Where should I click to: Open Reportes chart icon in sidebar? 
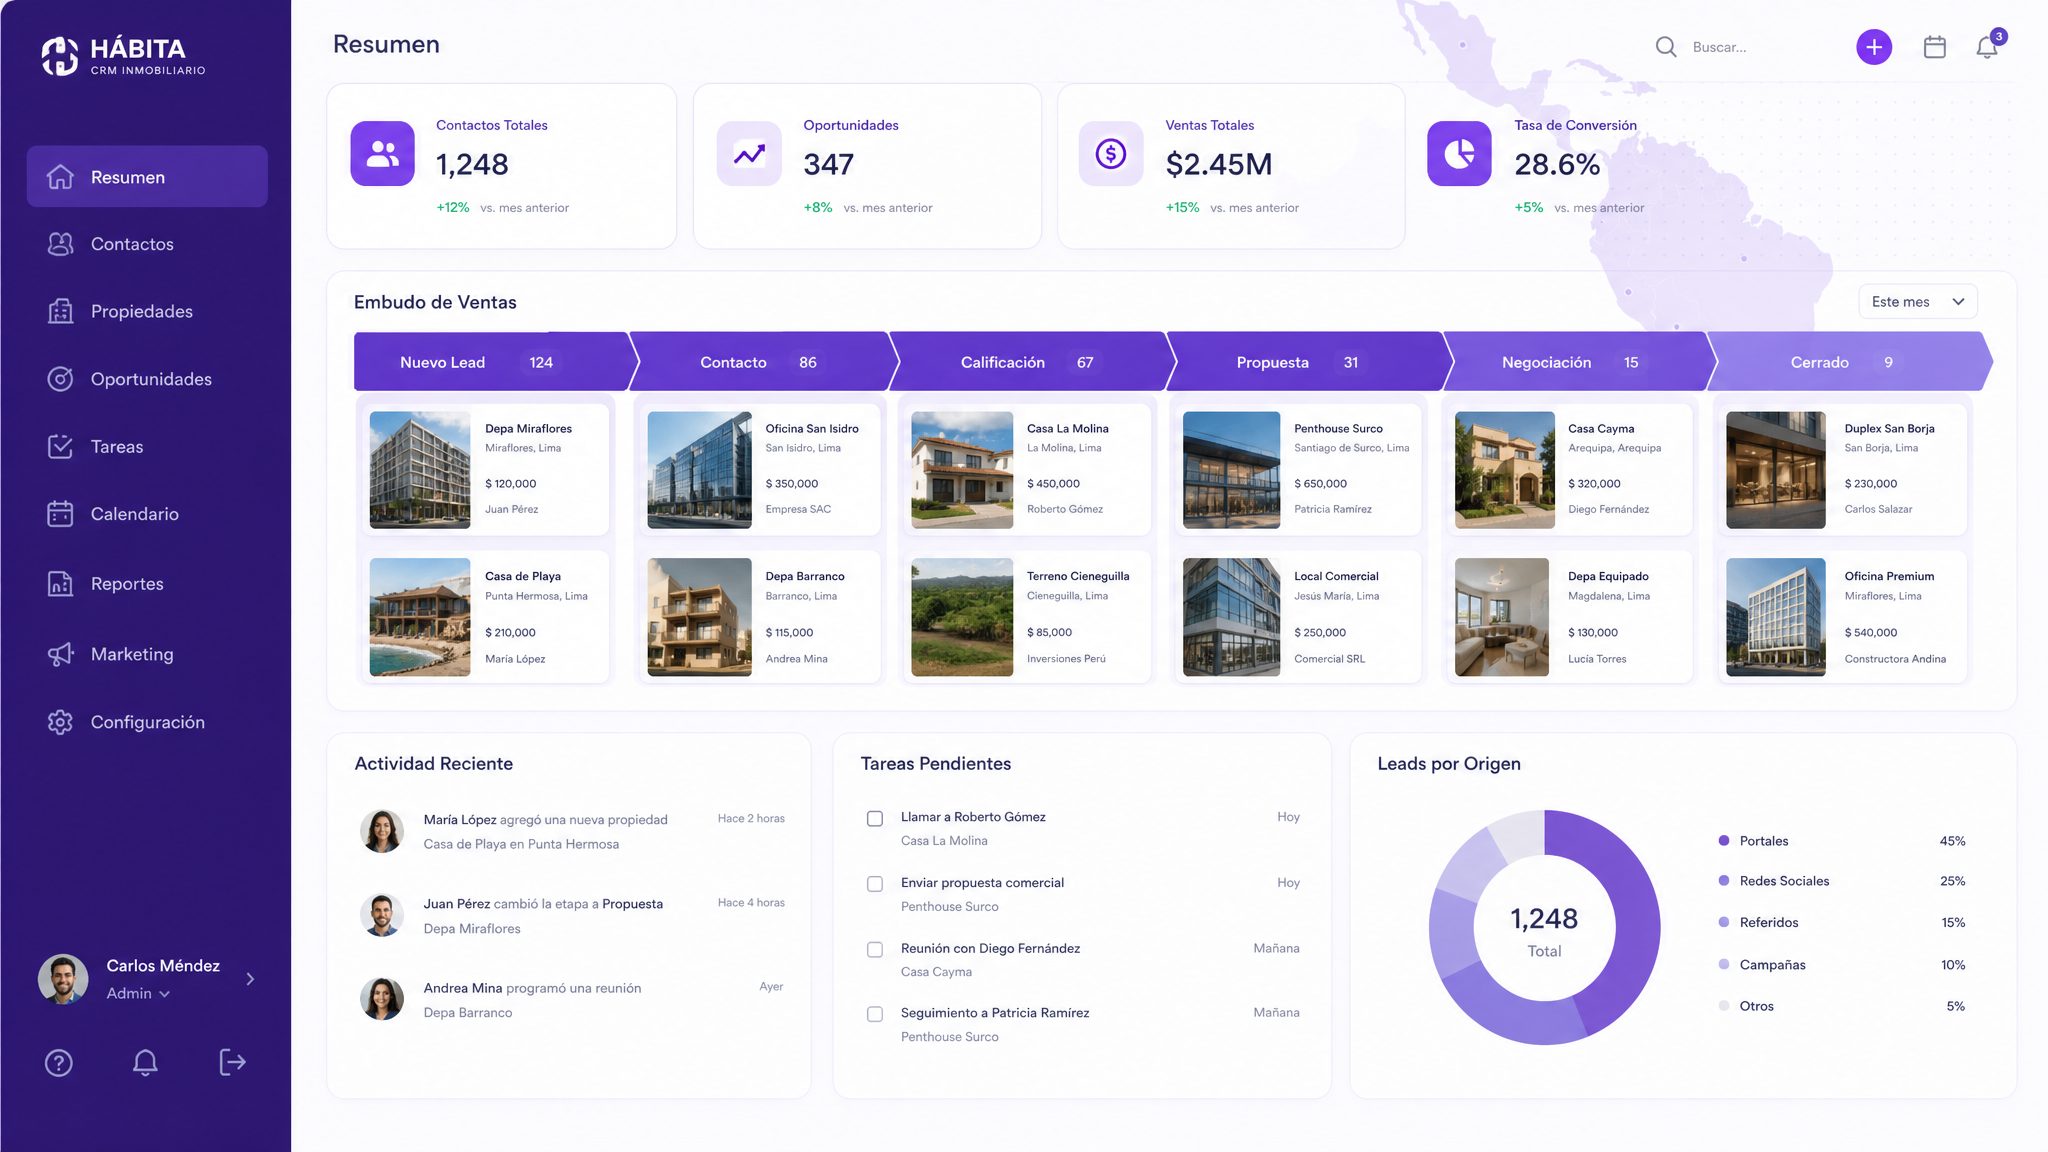(60, 584)
